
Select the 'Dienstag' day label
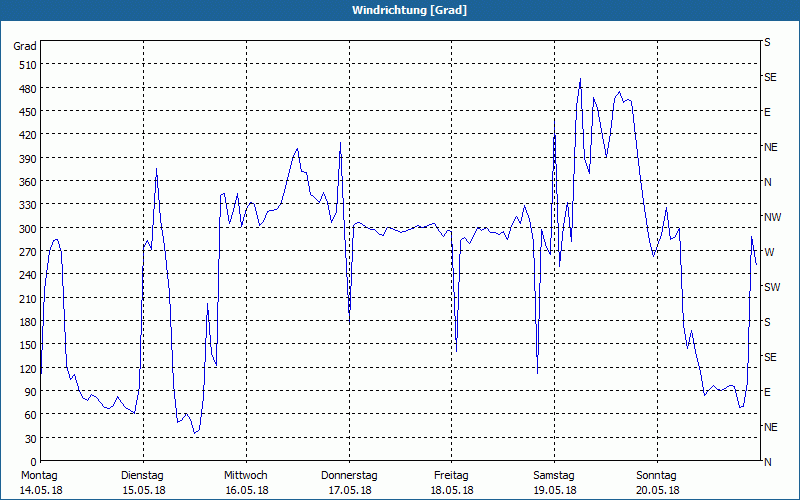(142, 476)
